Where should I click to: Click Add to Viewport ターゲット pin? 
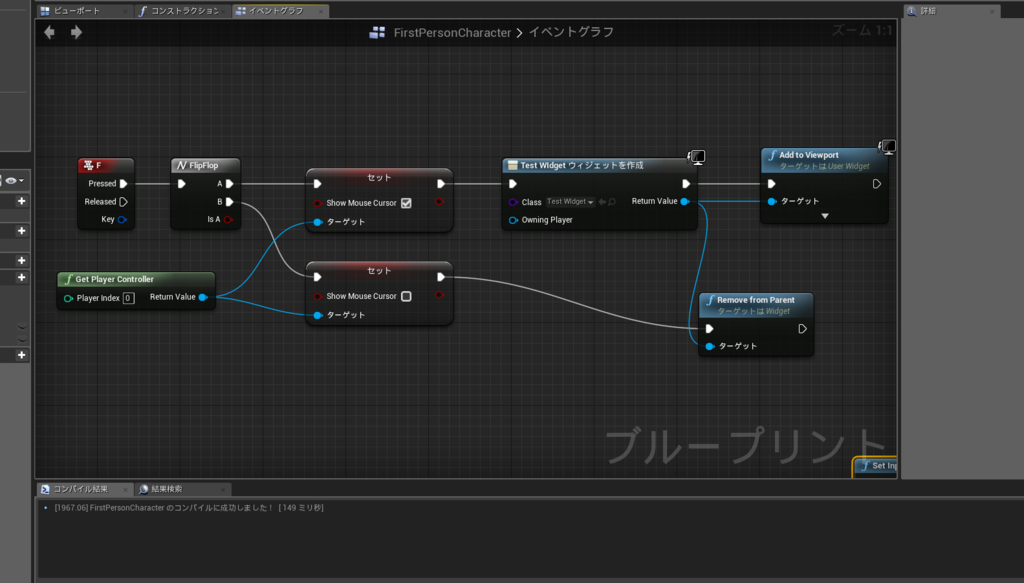pyautogui.click(x=772, y=201)
